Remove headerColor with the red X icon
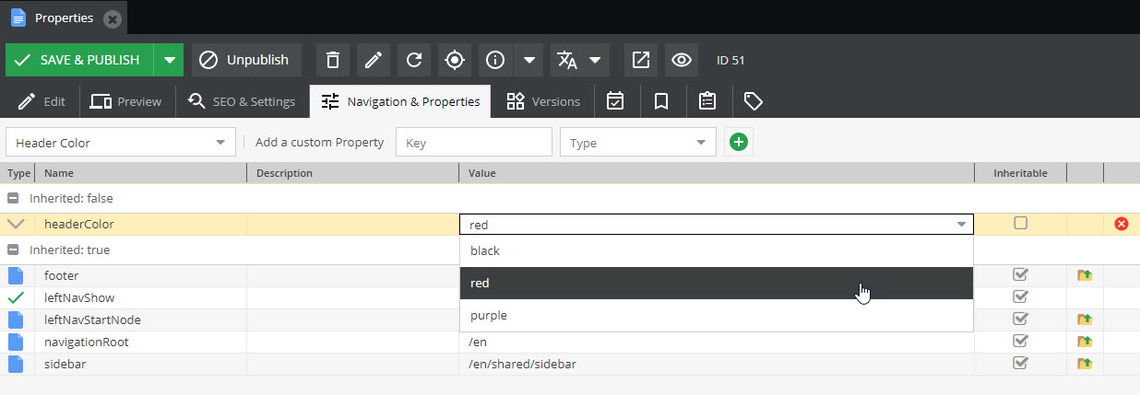This screenshot has height=395, width=1140. 1121,224
